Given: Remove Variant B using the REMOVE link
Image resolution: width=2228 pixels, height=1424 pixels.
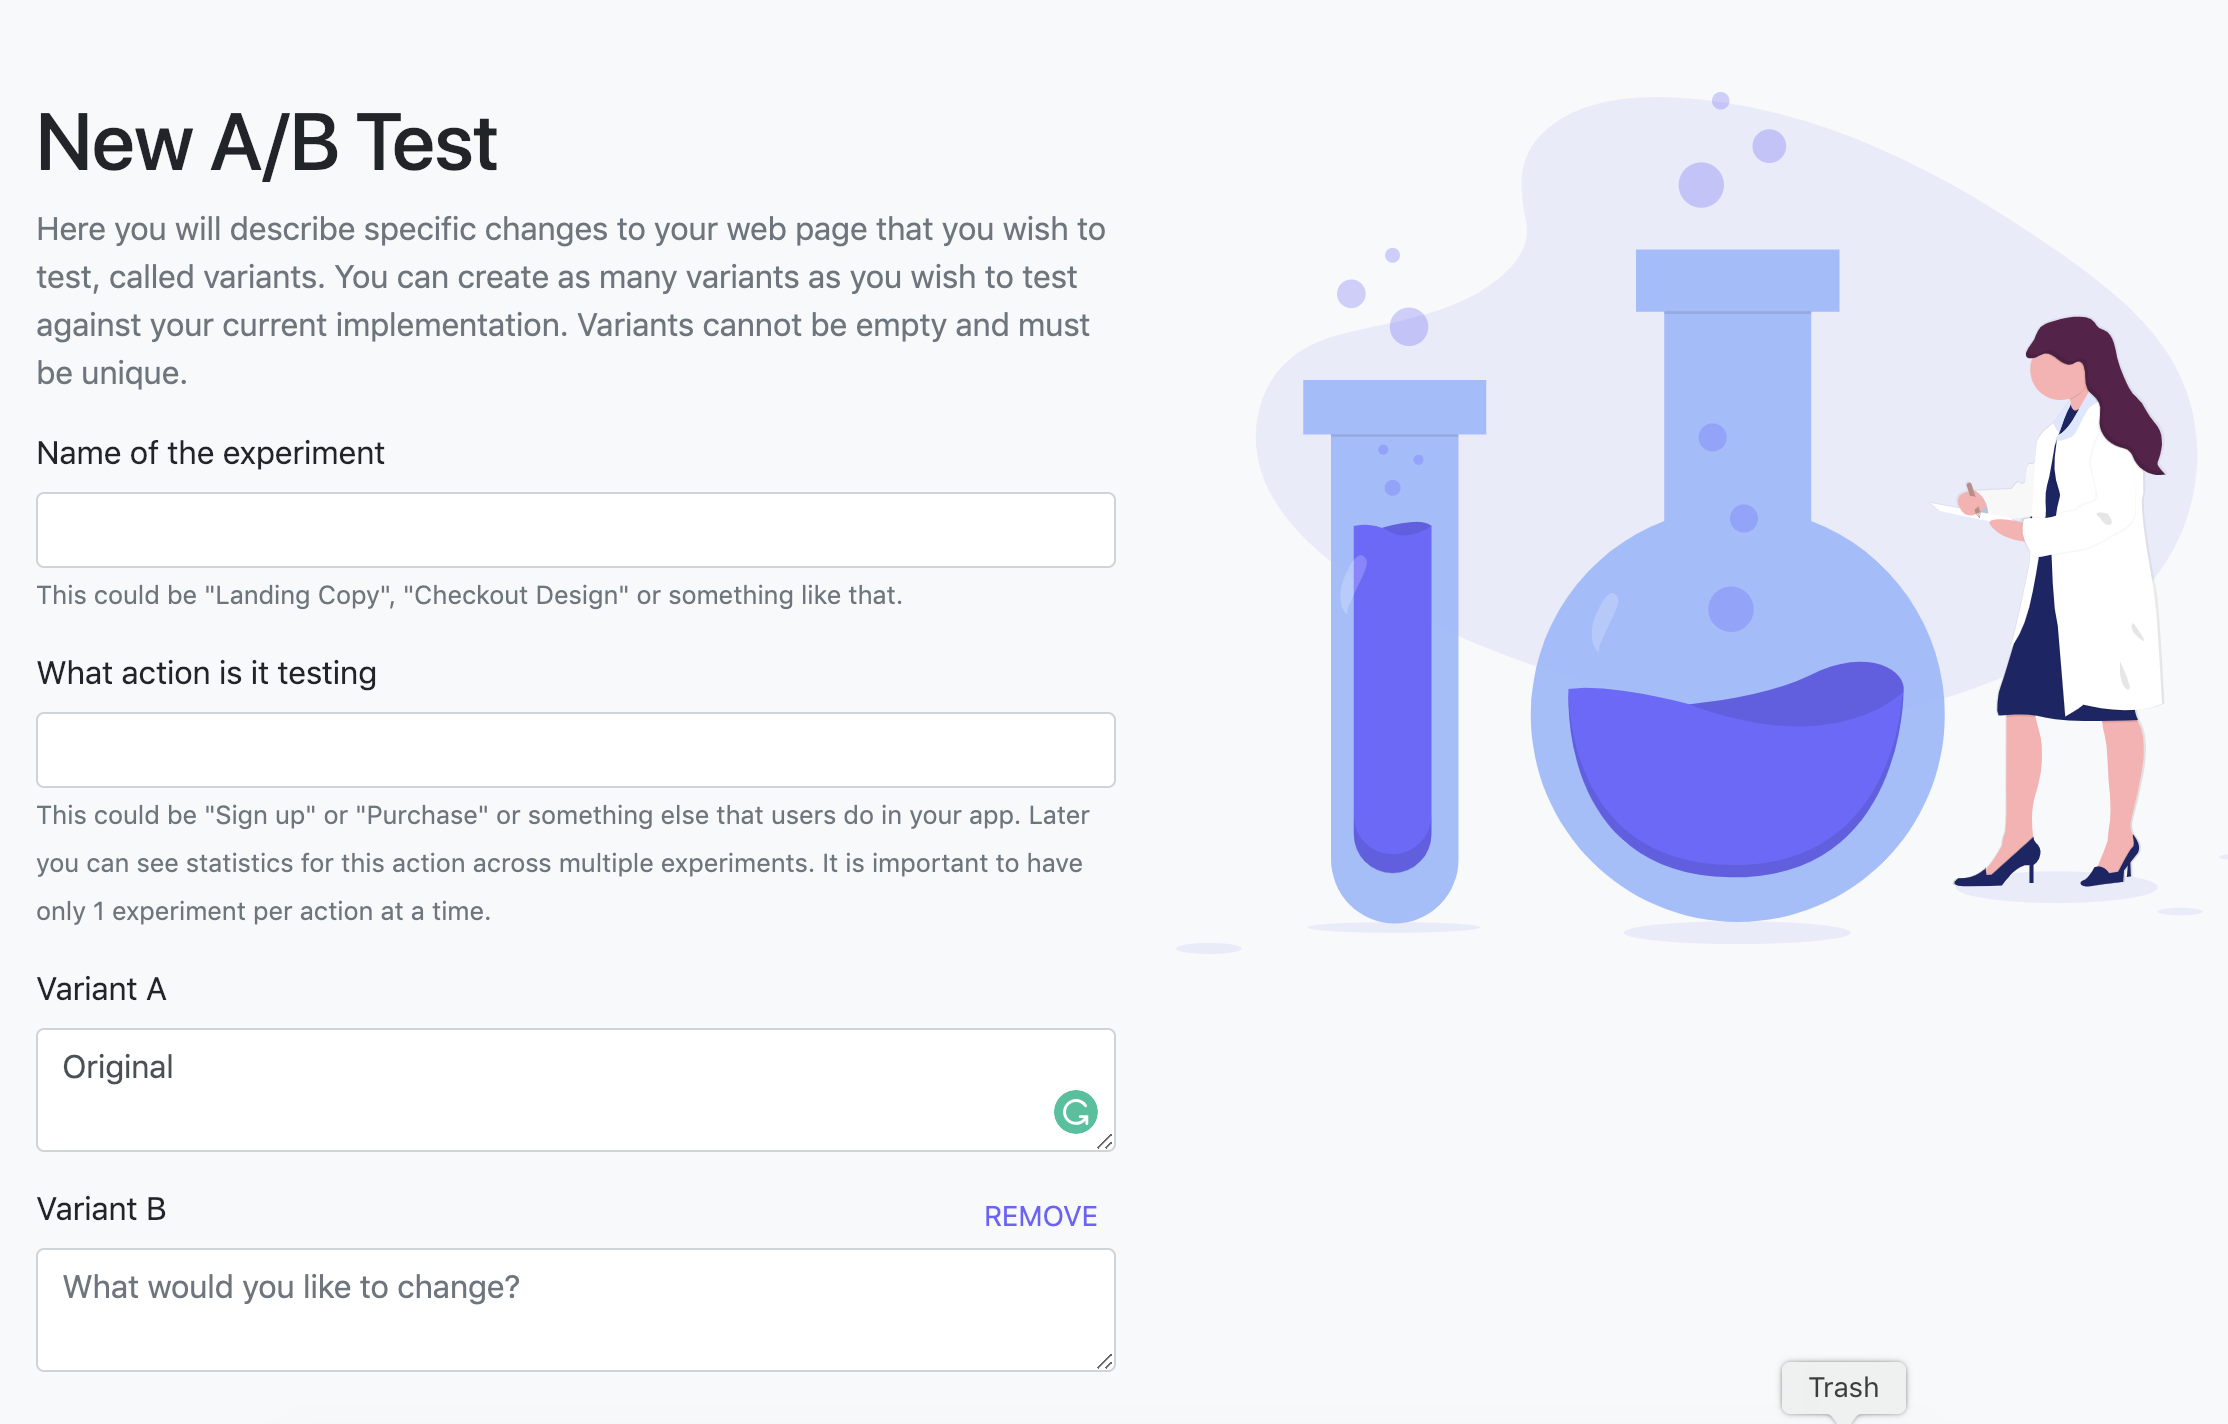Looking at the screenshot, I should [1040, 1216].
